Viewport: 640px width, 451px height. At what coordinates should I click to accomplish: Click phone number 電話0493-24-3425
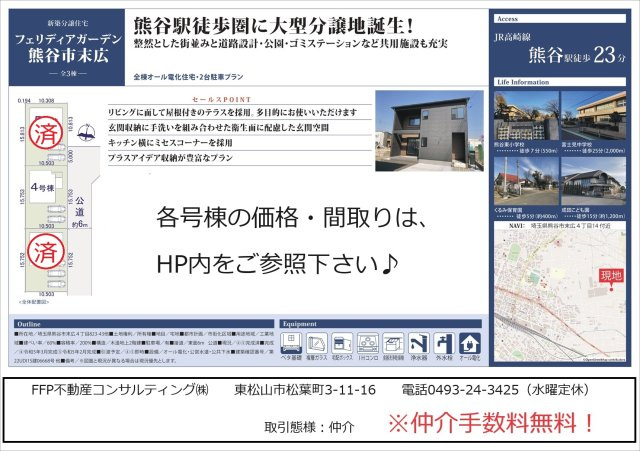click(x=460, y=390)
